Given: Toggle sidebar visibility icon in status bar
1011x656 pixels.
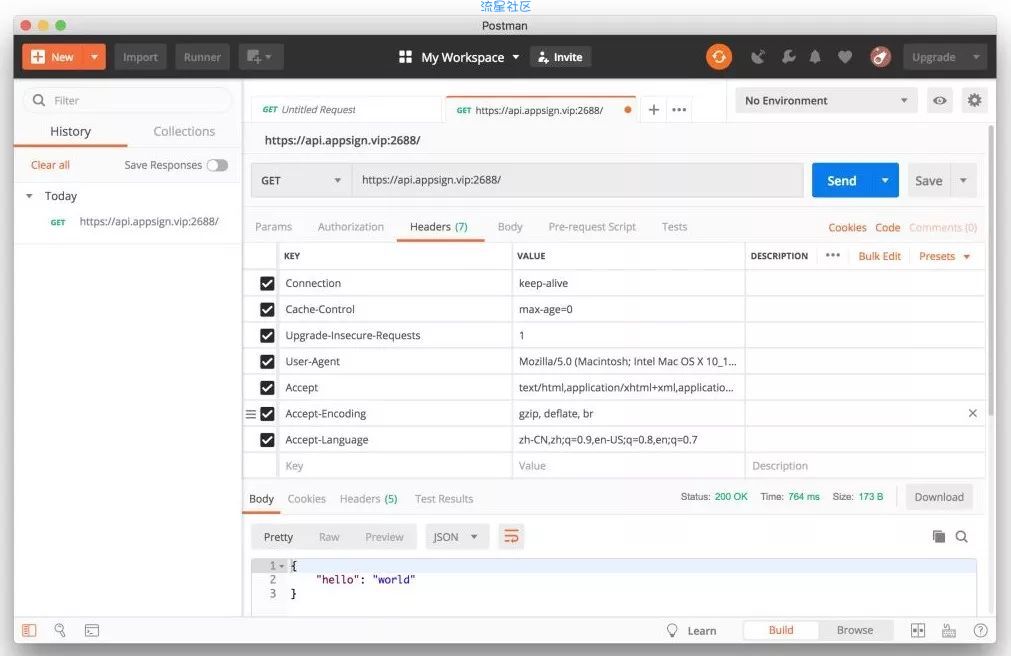Looking at the screenshot, I should click(29, 630).
